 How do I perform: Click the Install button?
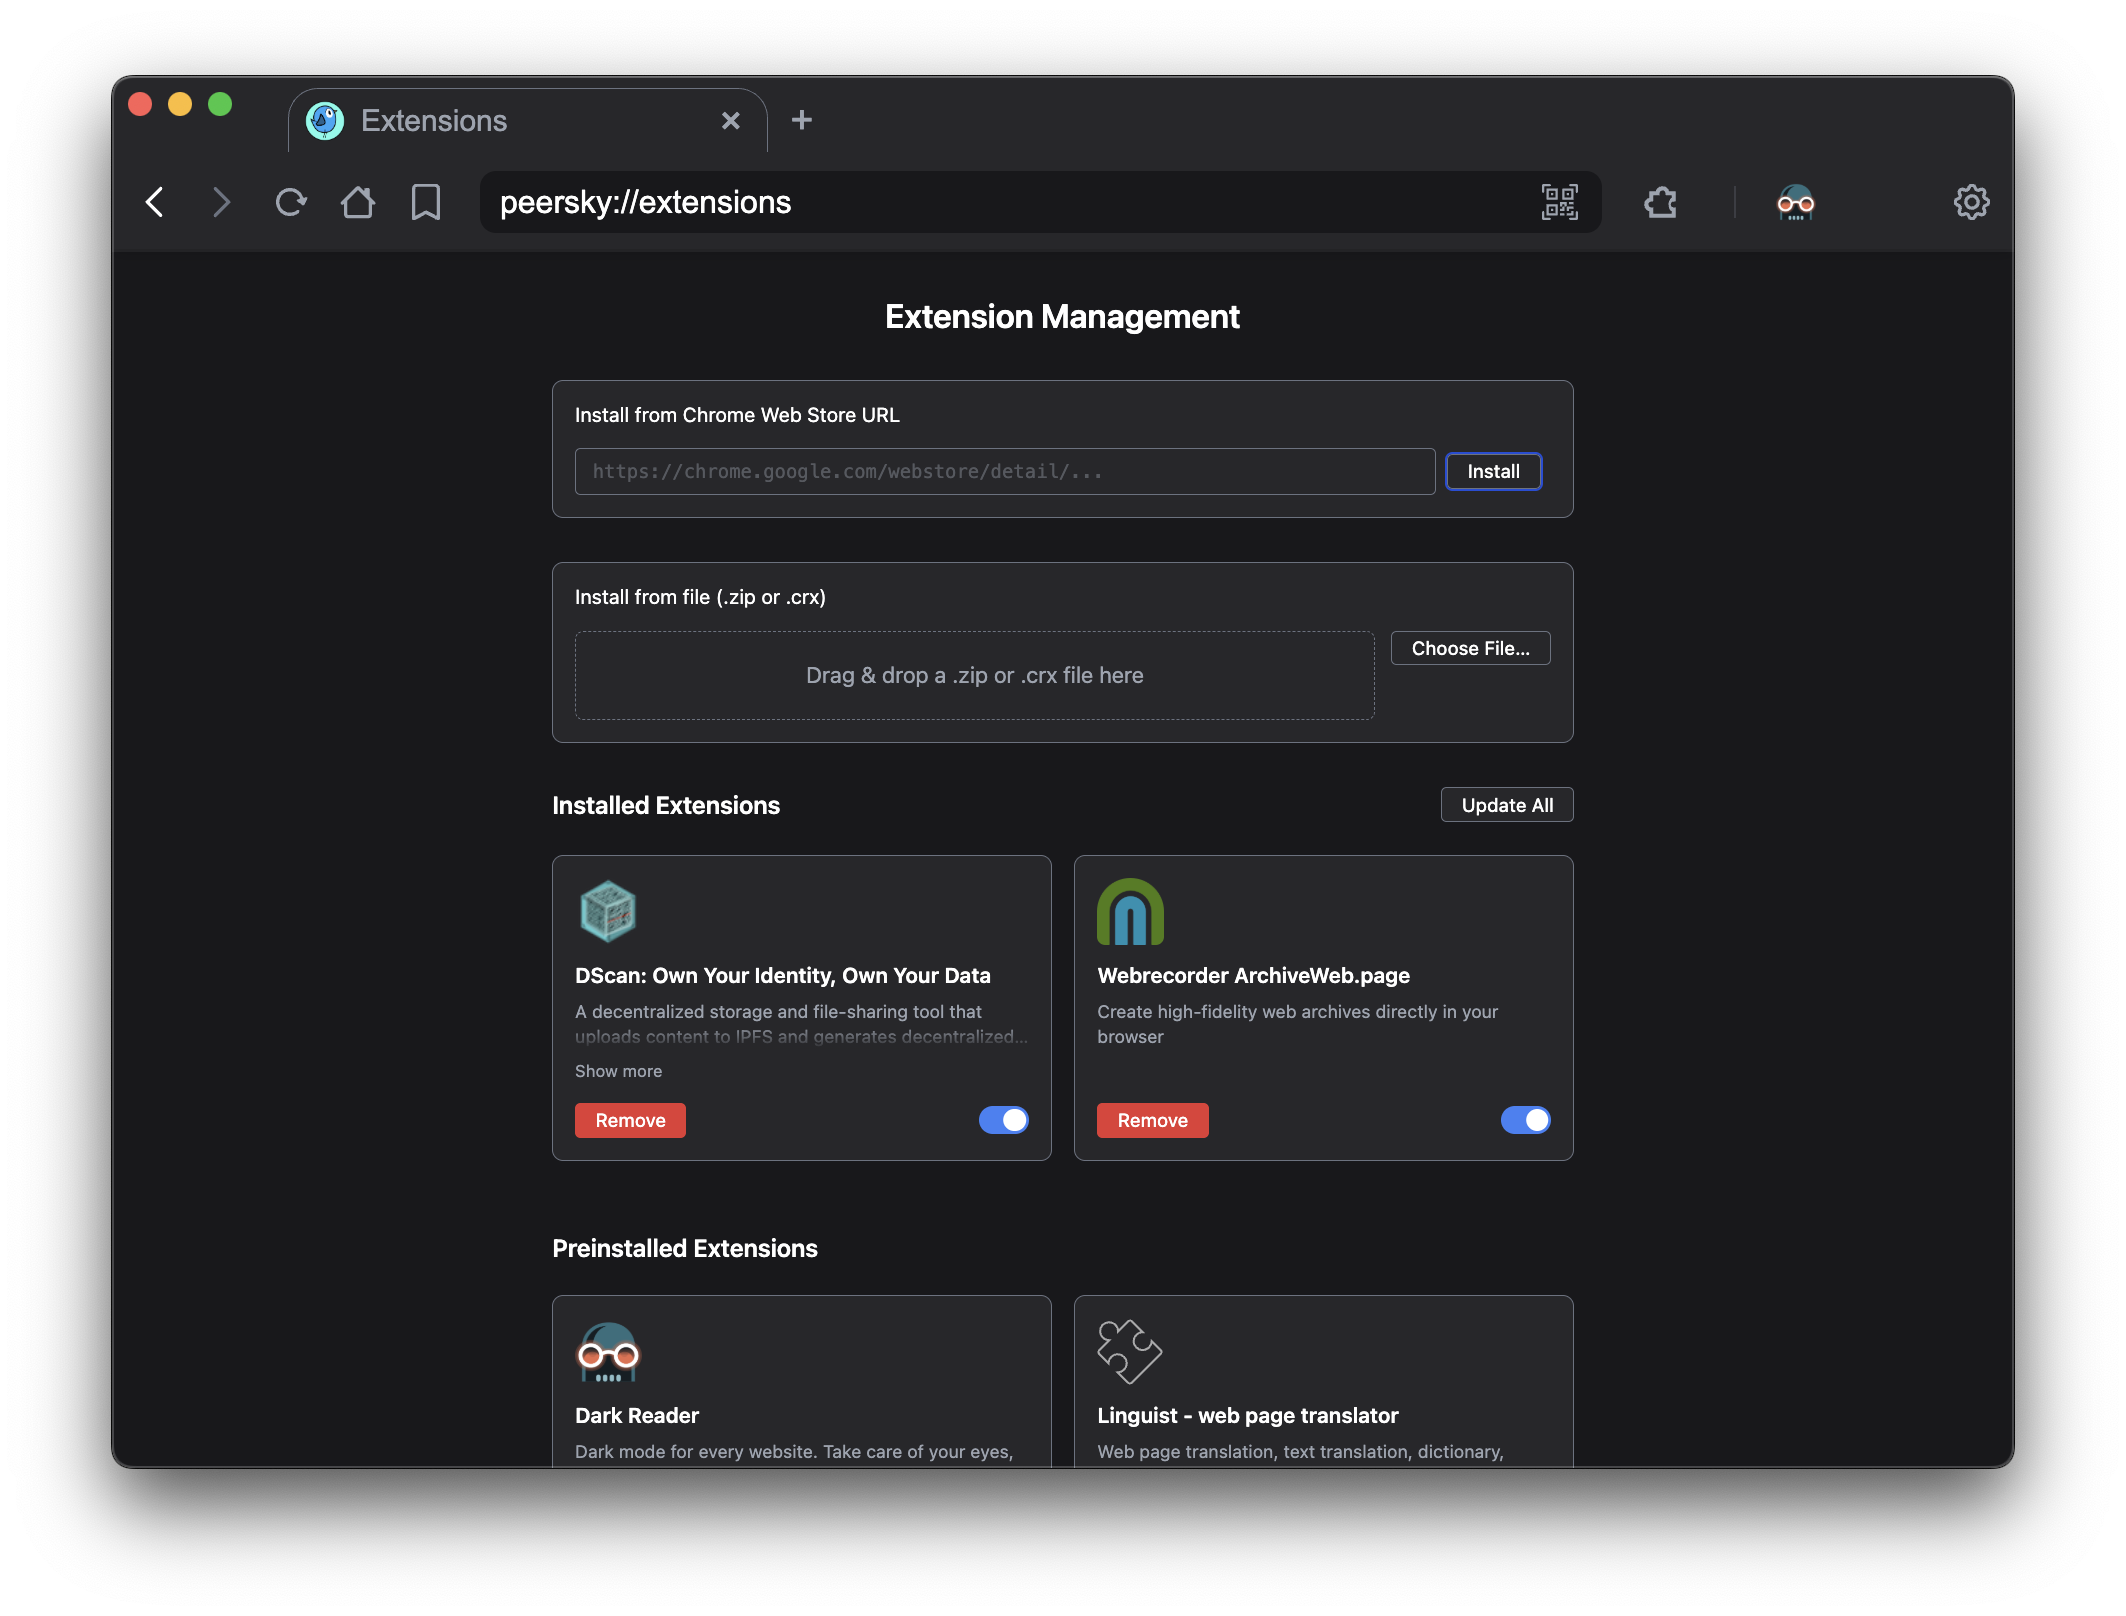pyautogui.click(x=1493, y=471)
